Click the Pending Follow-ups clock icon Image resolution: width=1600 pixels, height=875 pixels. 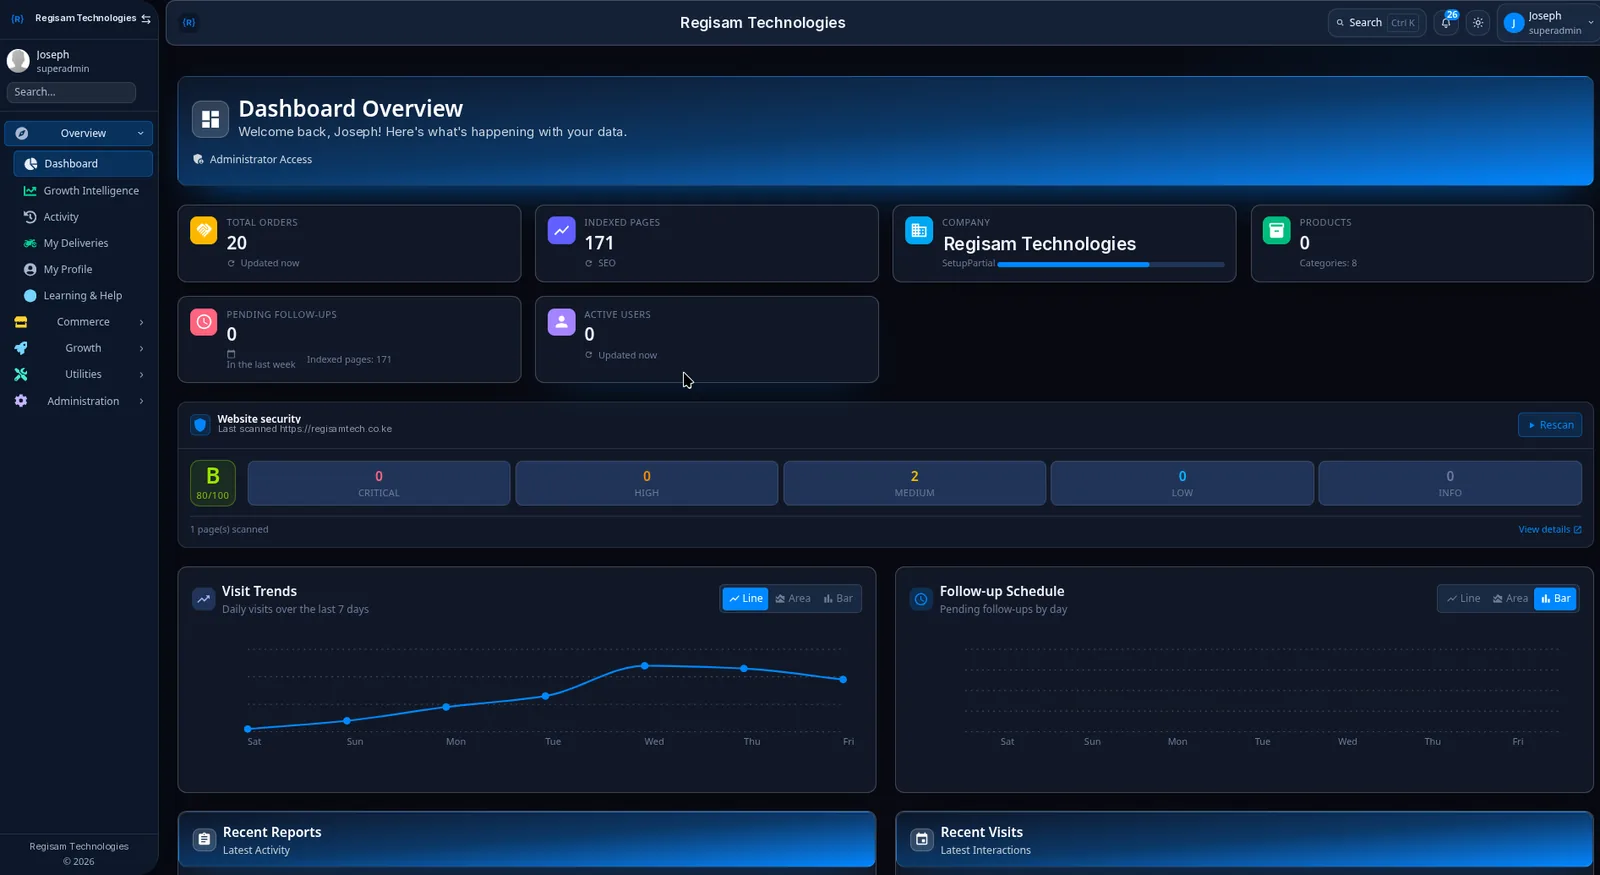pos(204,322)
